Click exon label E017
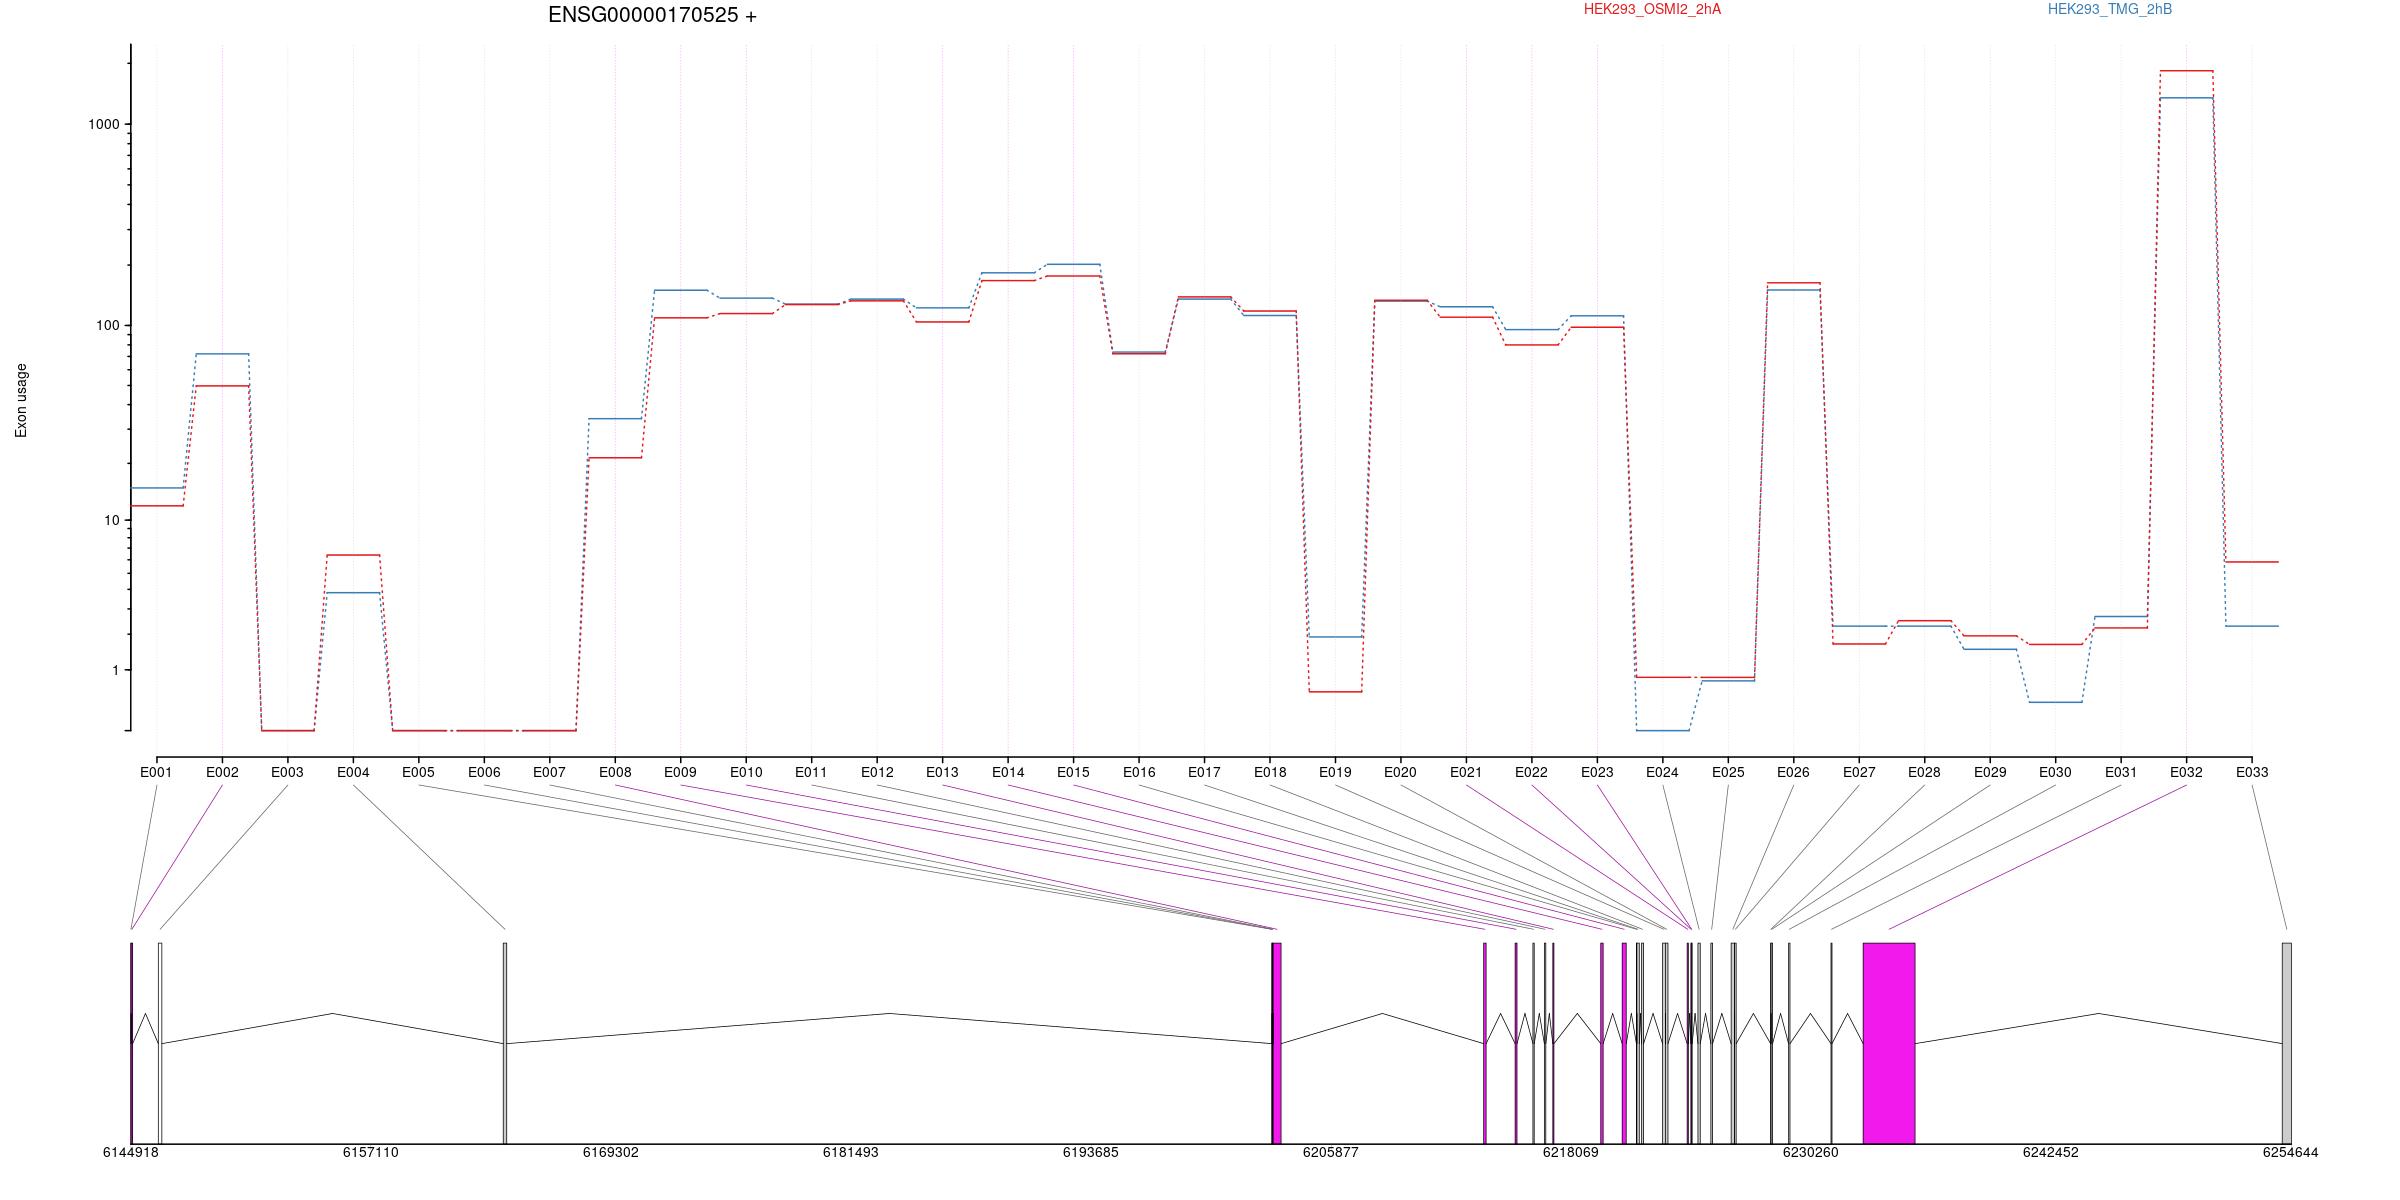This screenshot has width=2400, height=1200. [x=1204, y=772]
